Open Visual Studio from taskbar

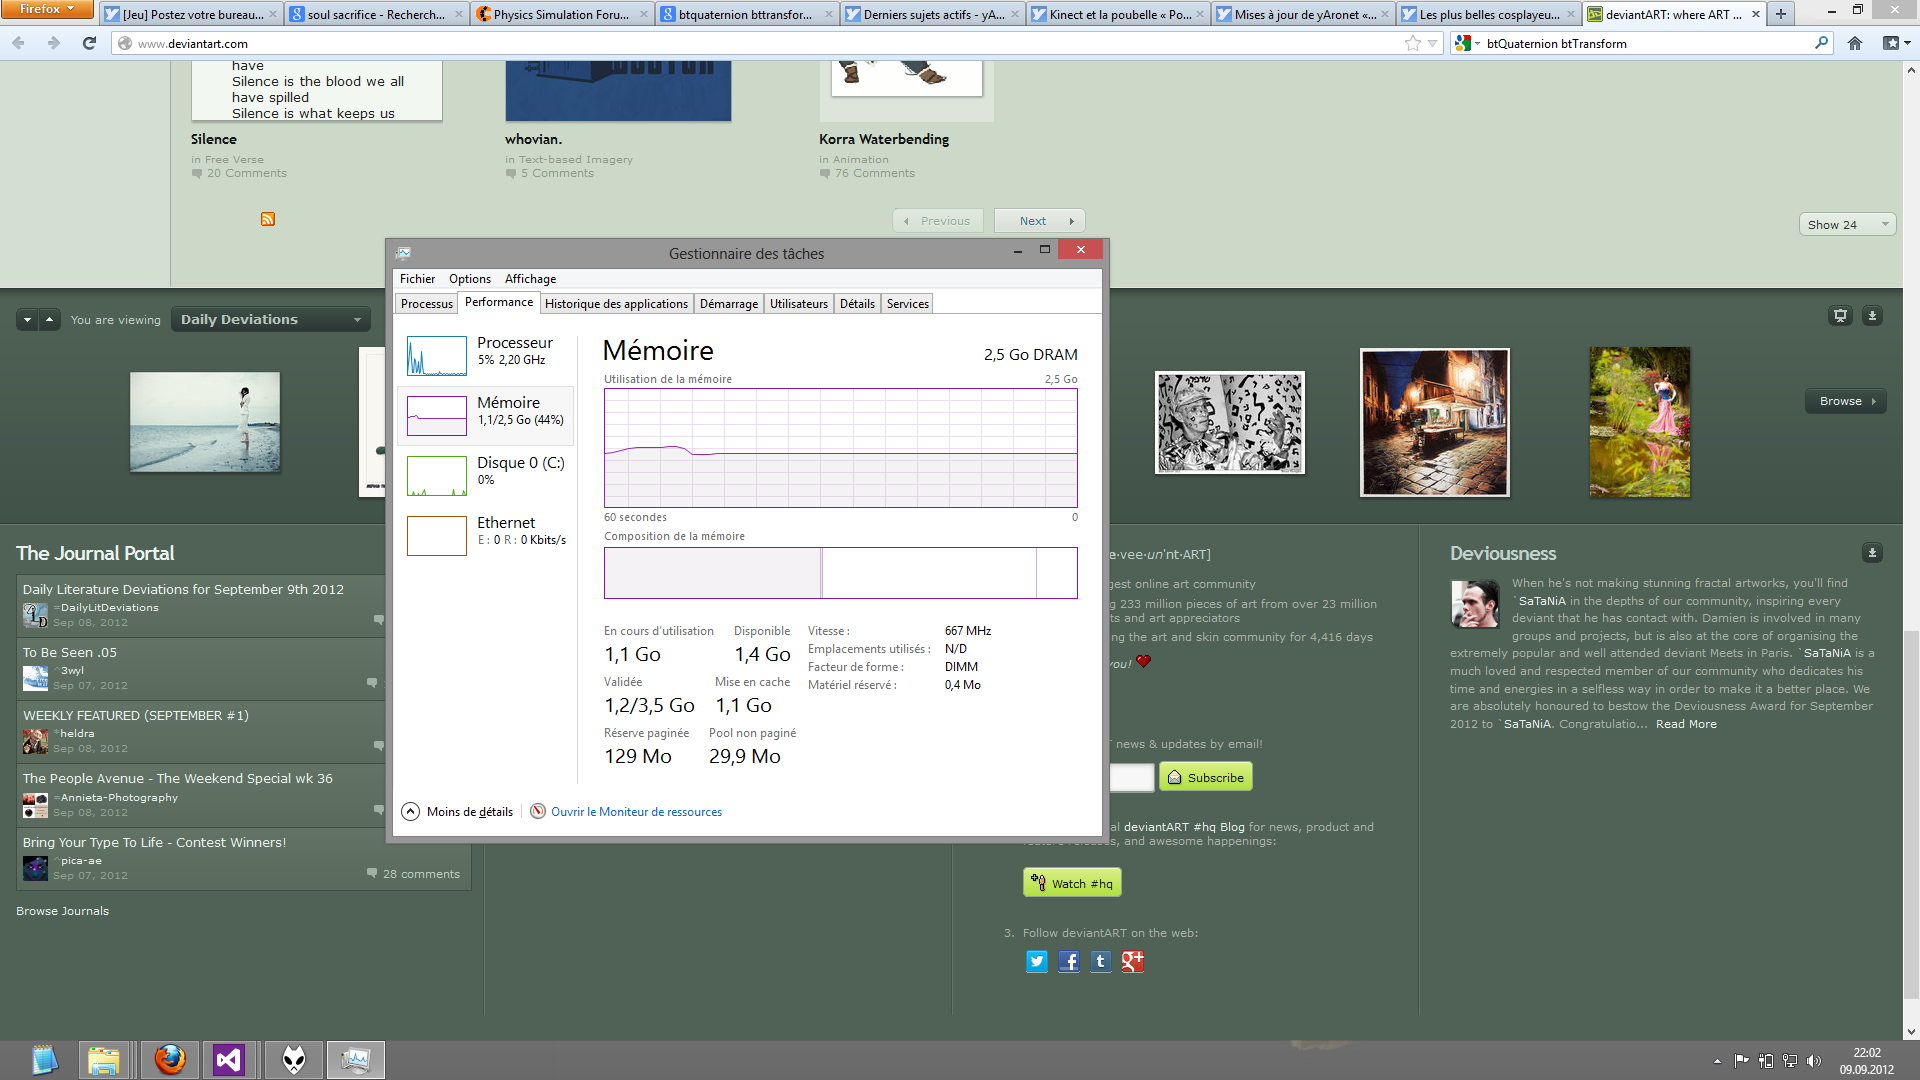229,1059
